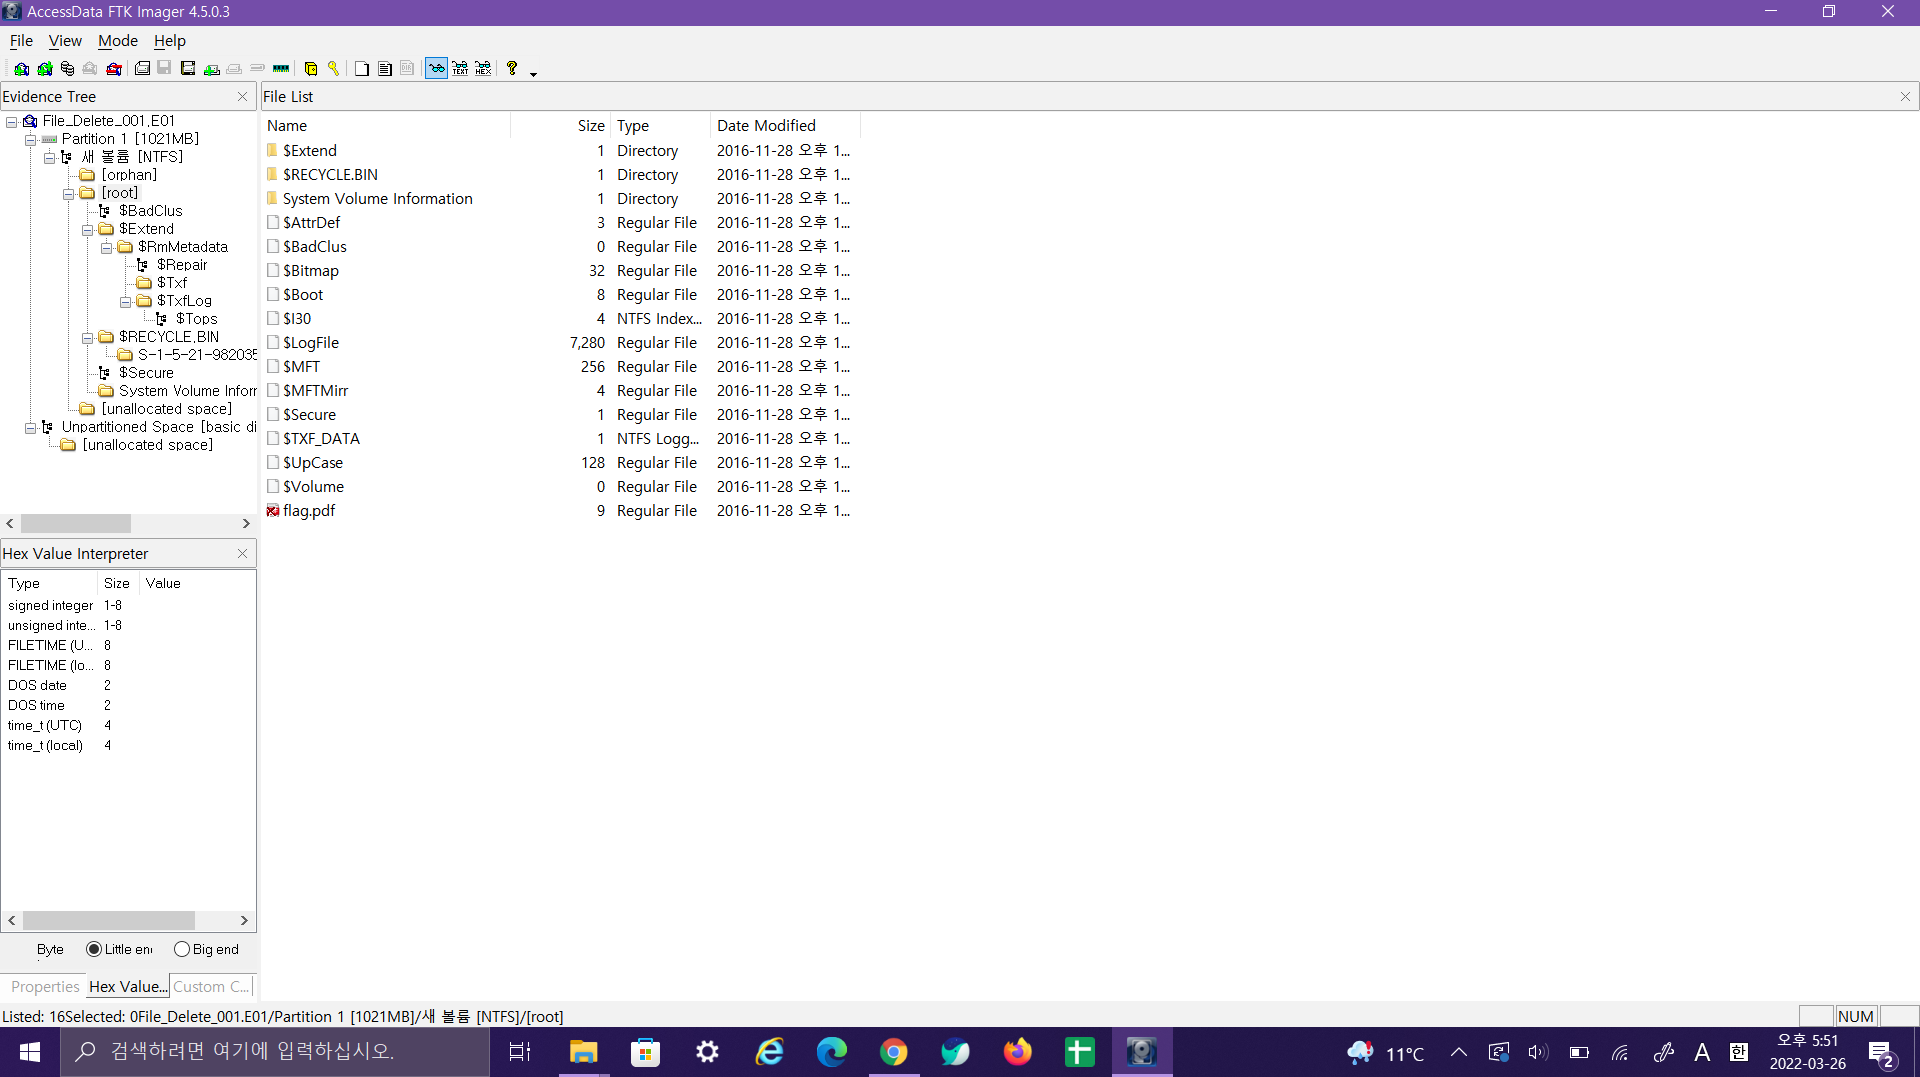Open the Help menu
The width and height of the screenshot is (1920, 1077).
tap(170, 41)
